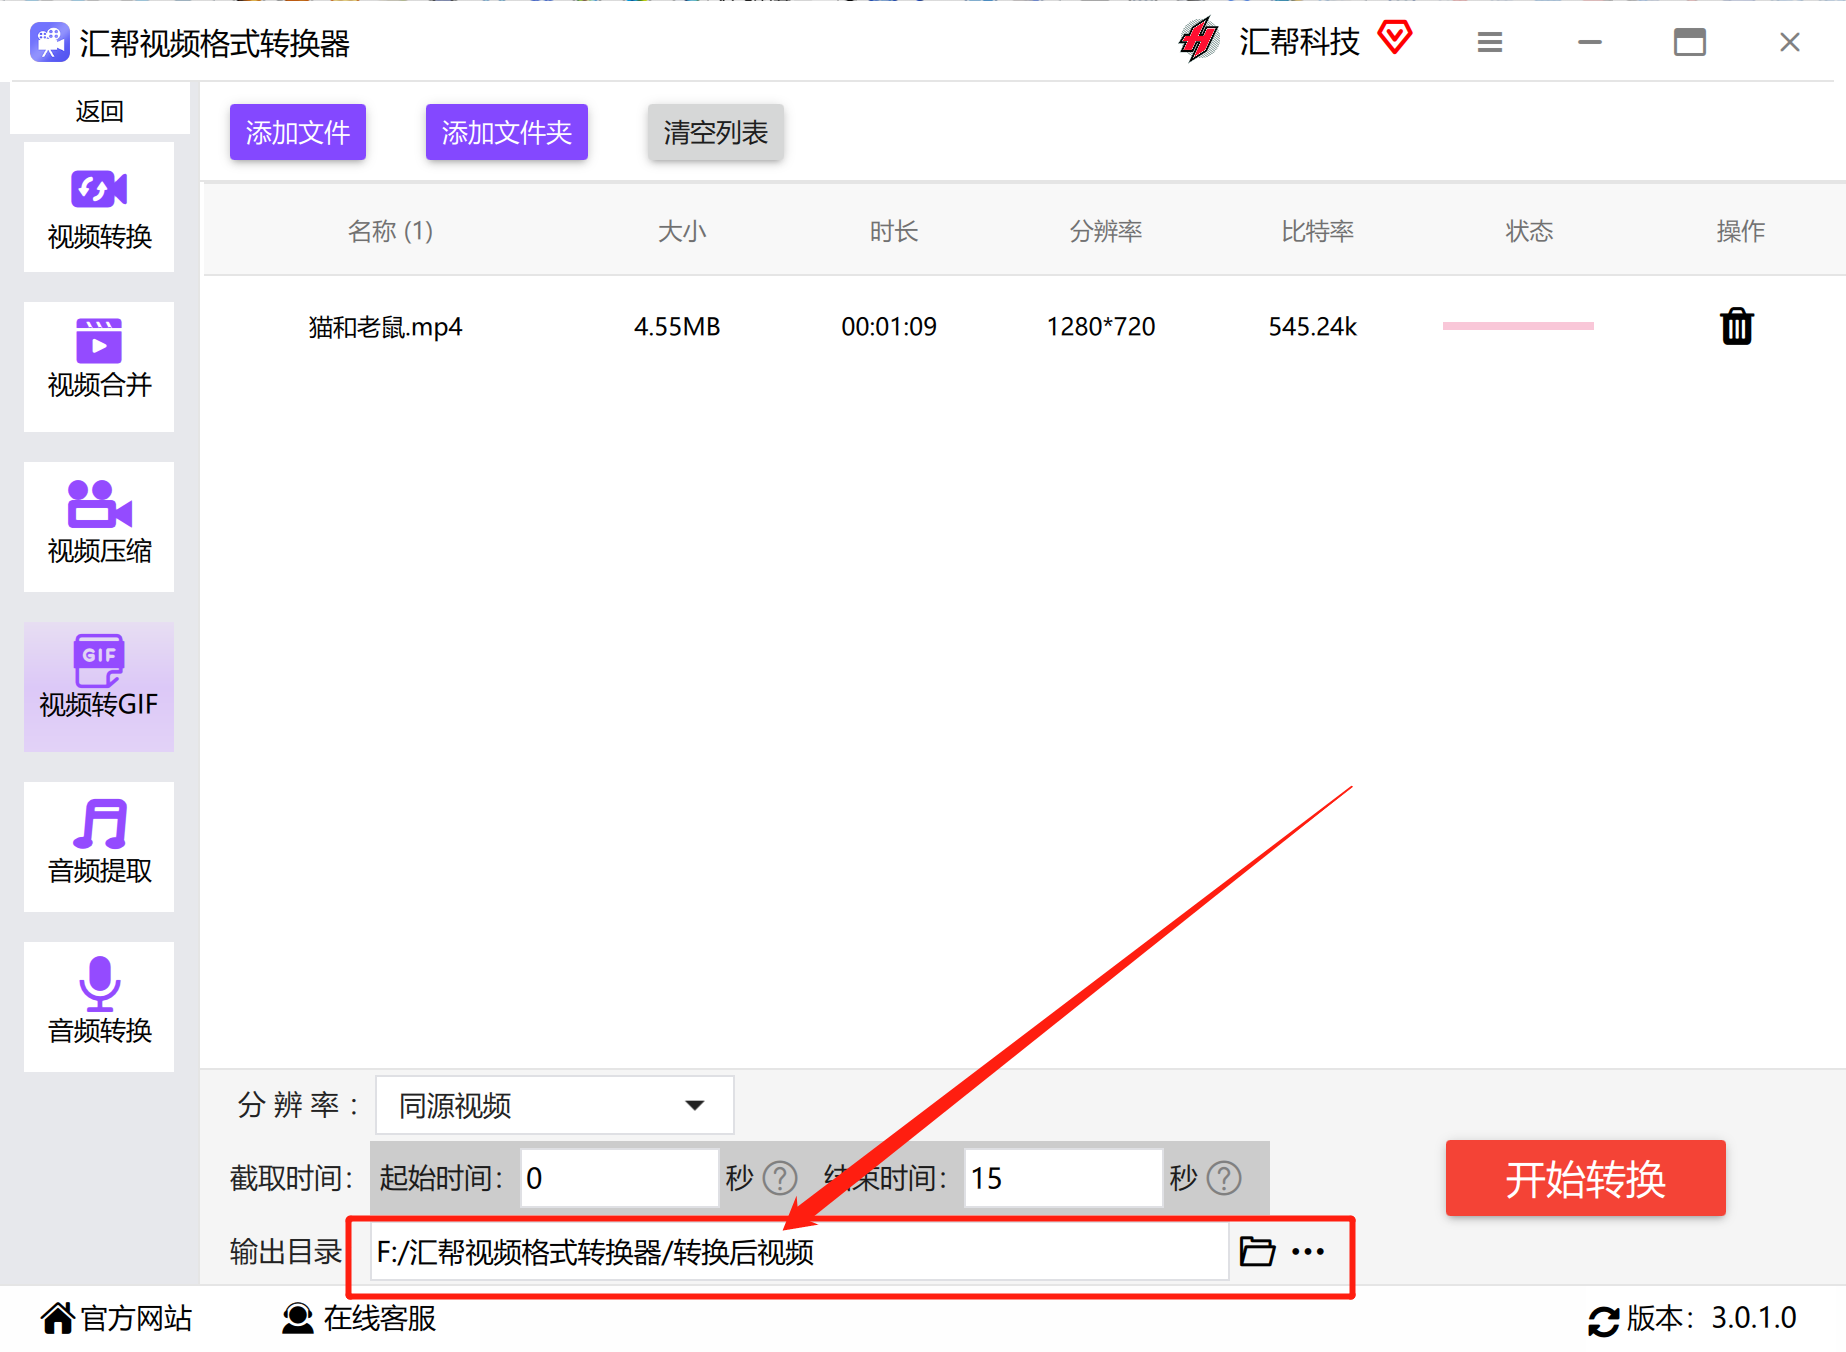Screen dimensions: 1846x1352
Task: Open the 视频合并 video merge module
Action: (99, 367)
